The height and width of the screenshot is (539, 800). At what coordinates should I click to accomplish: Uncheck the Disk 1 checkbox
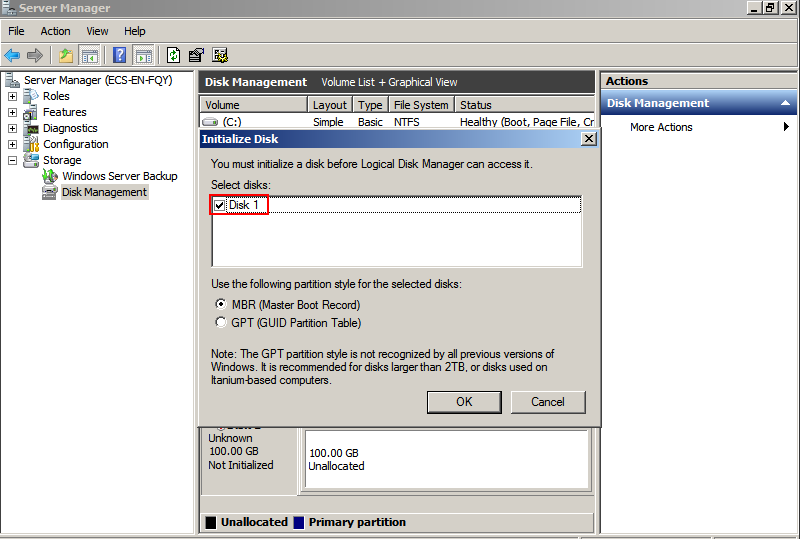pos(219,205)
